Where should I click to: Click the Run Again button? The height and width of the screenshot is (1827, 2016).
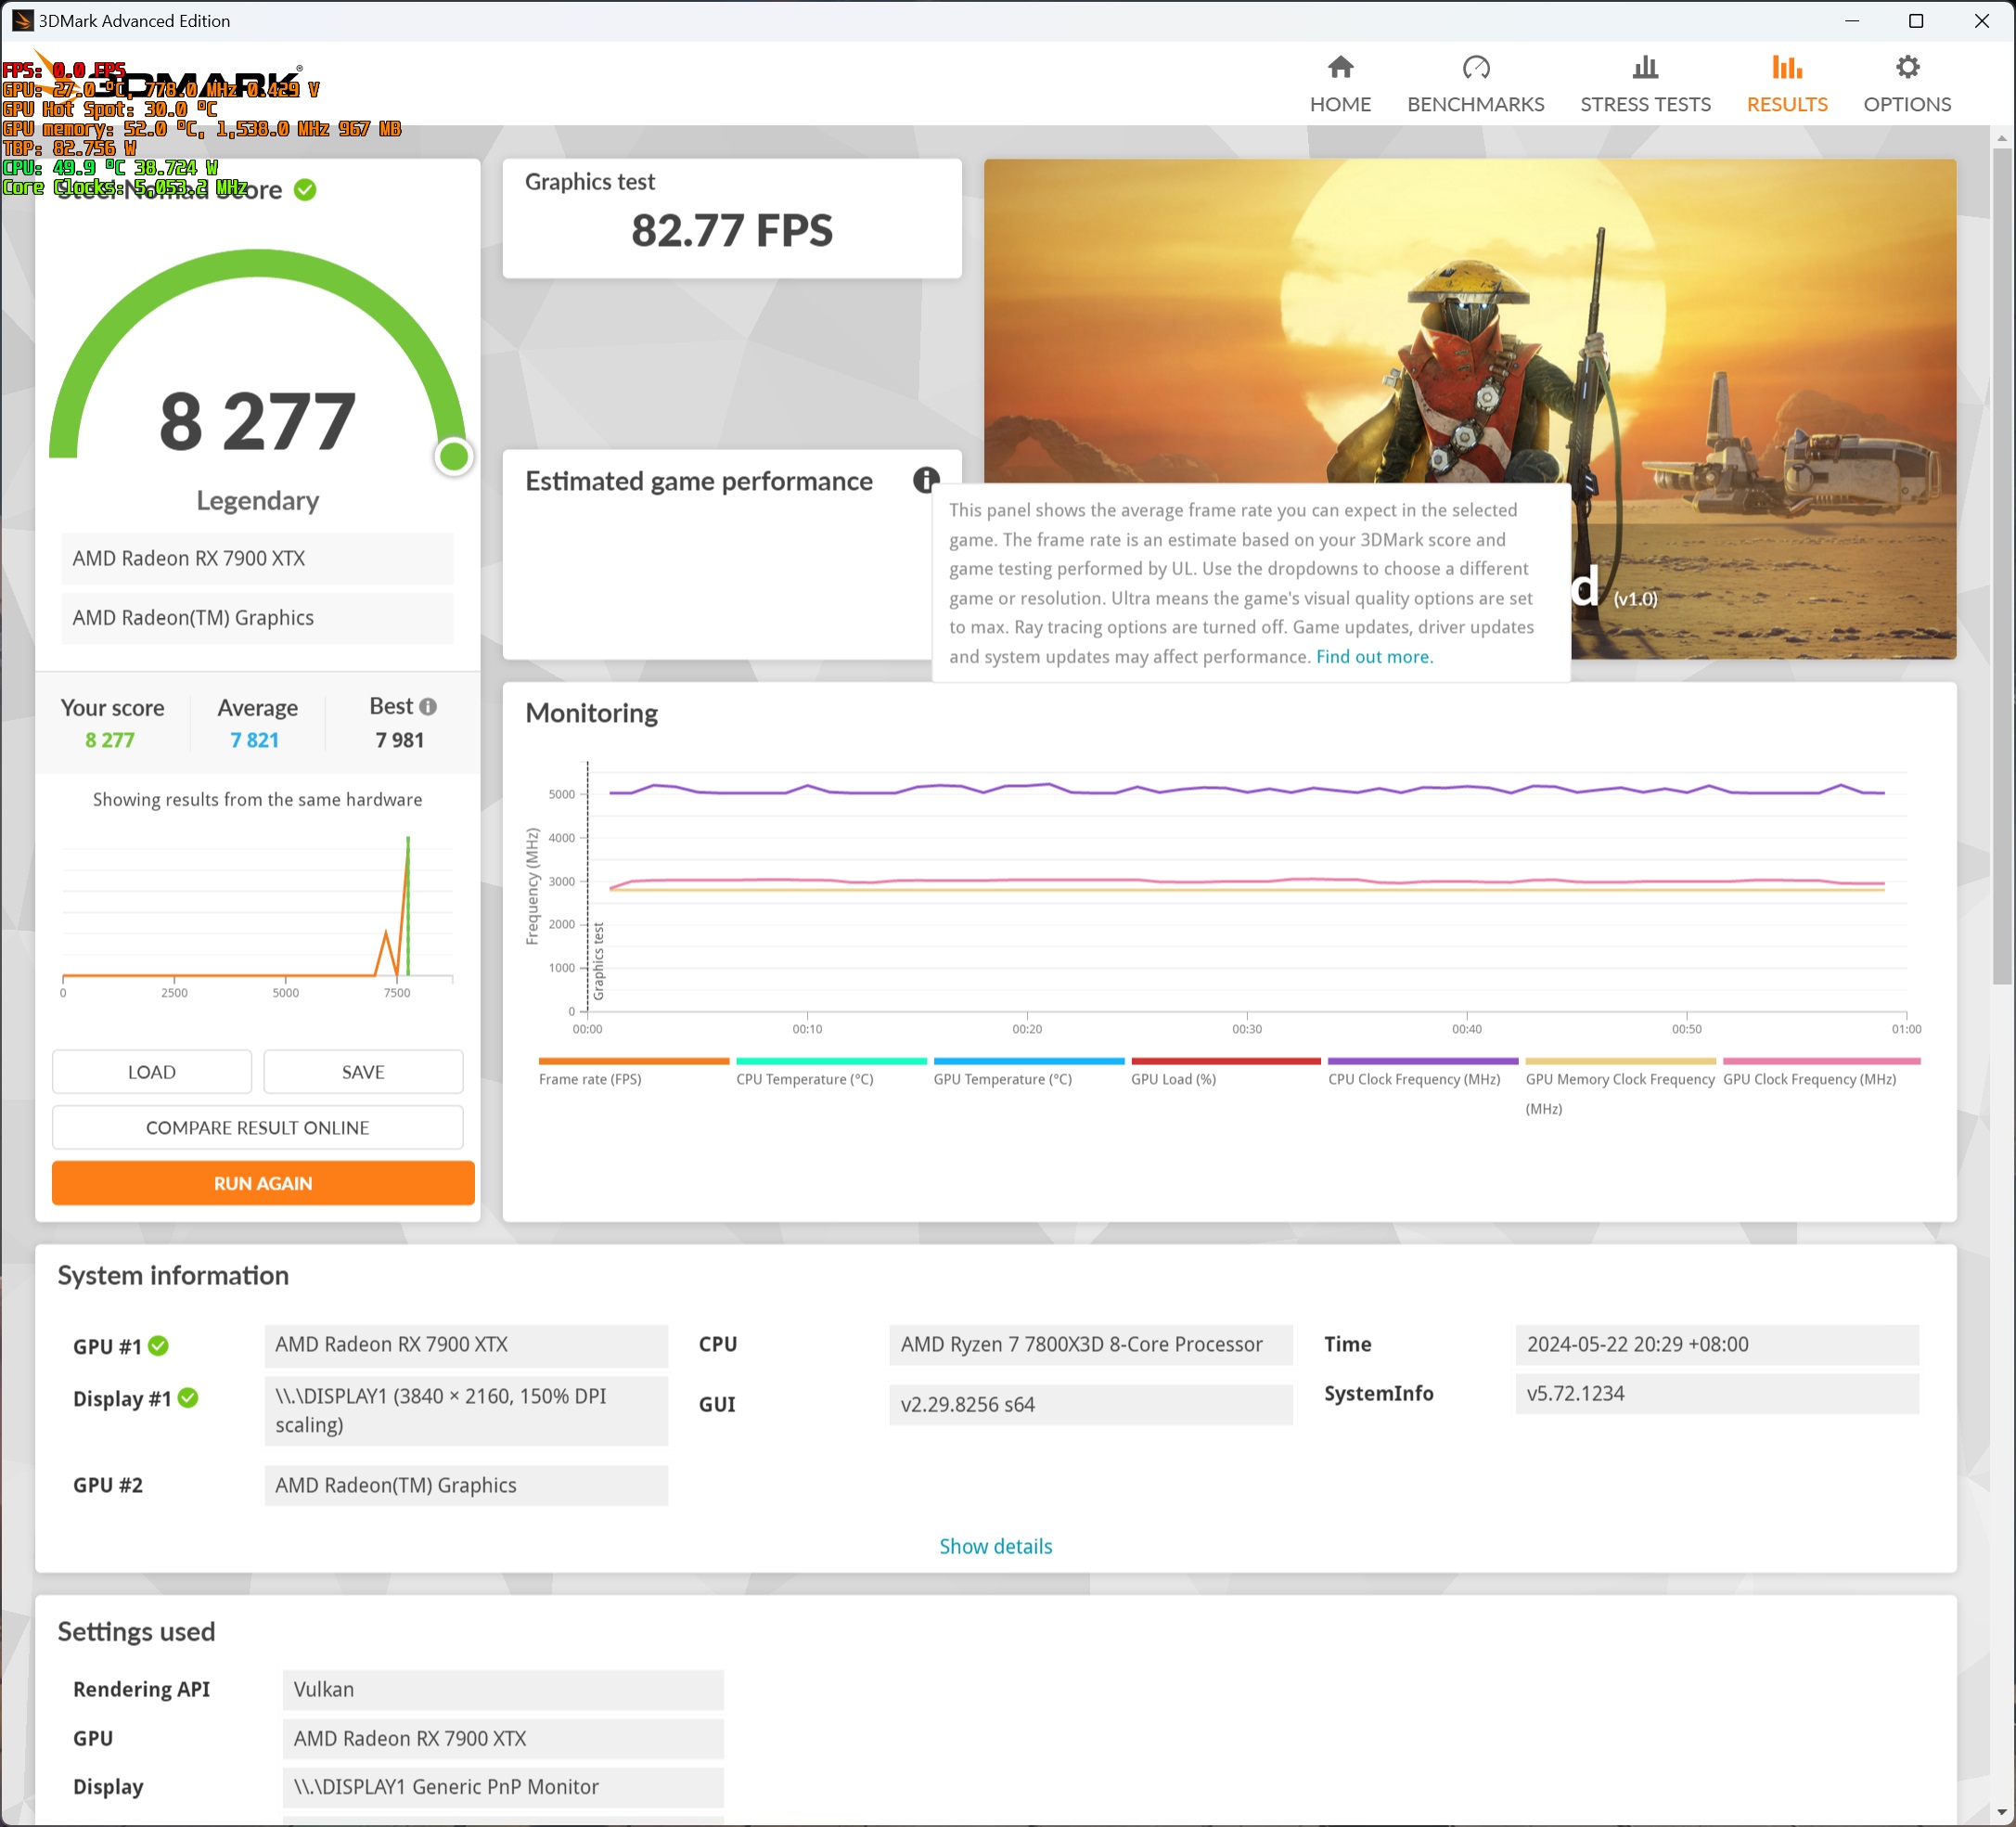click(263, 1183)
